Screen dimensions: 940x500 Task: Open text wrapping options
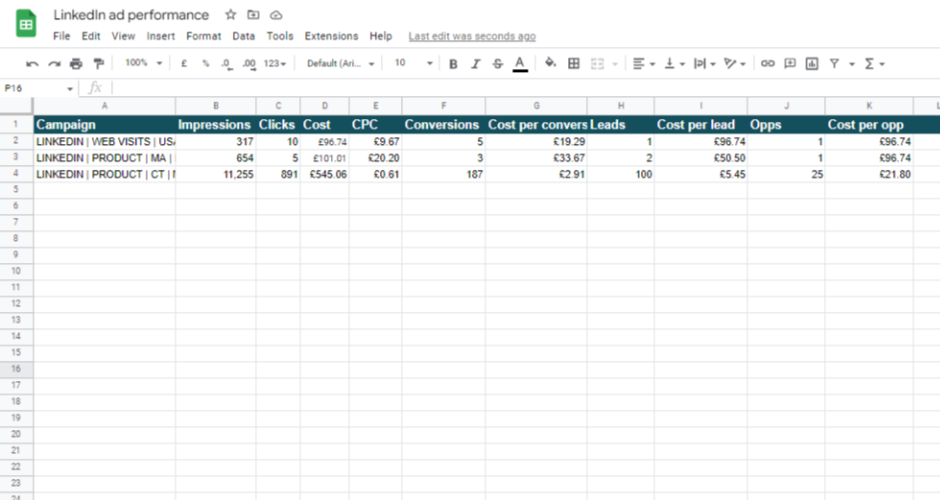704,64
